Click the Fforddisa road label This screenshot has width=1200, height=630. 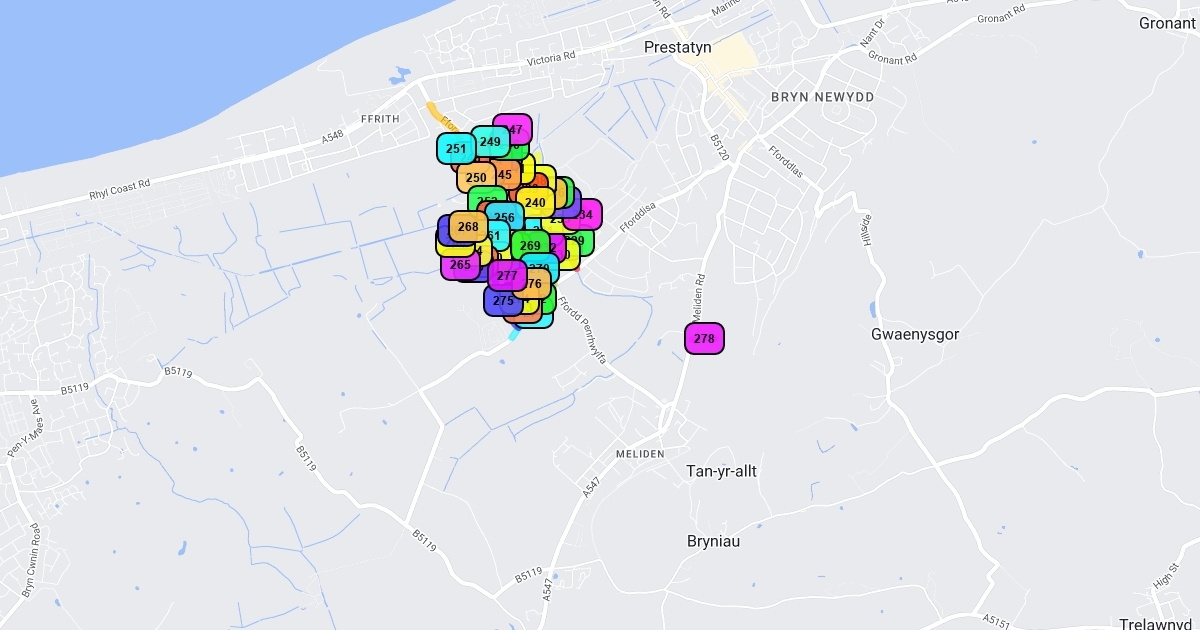pos(638,218)
